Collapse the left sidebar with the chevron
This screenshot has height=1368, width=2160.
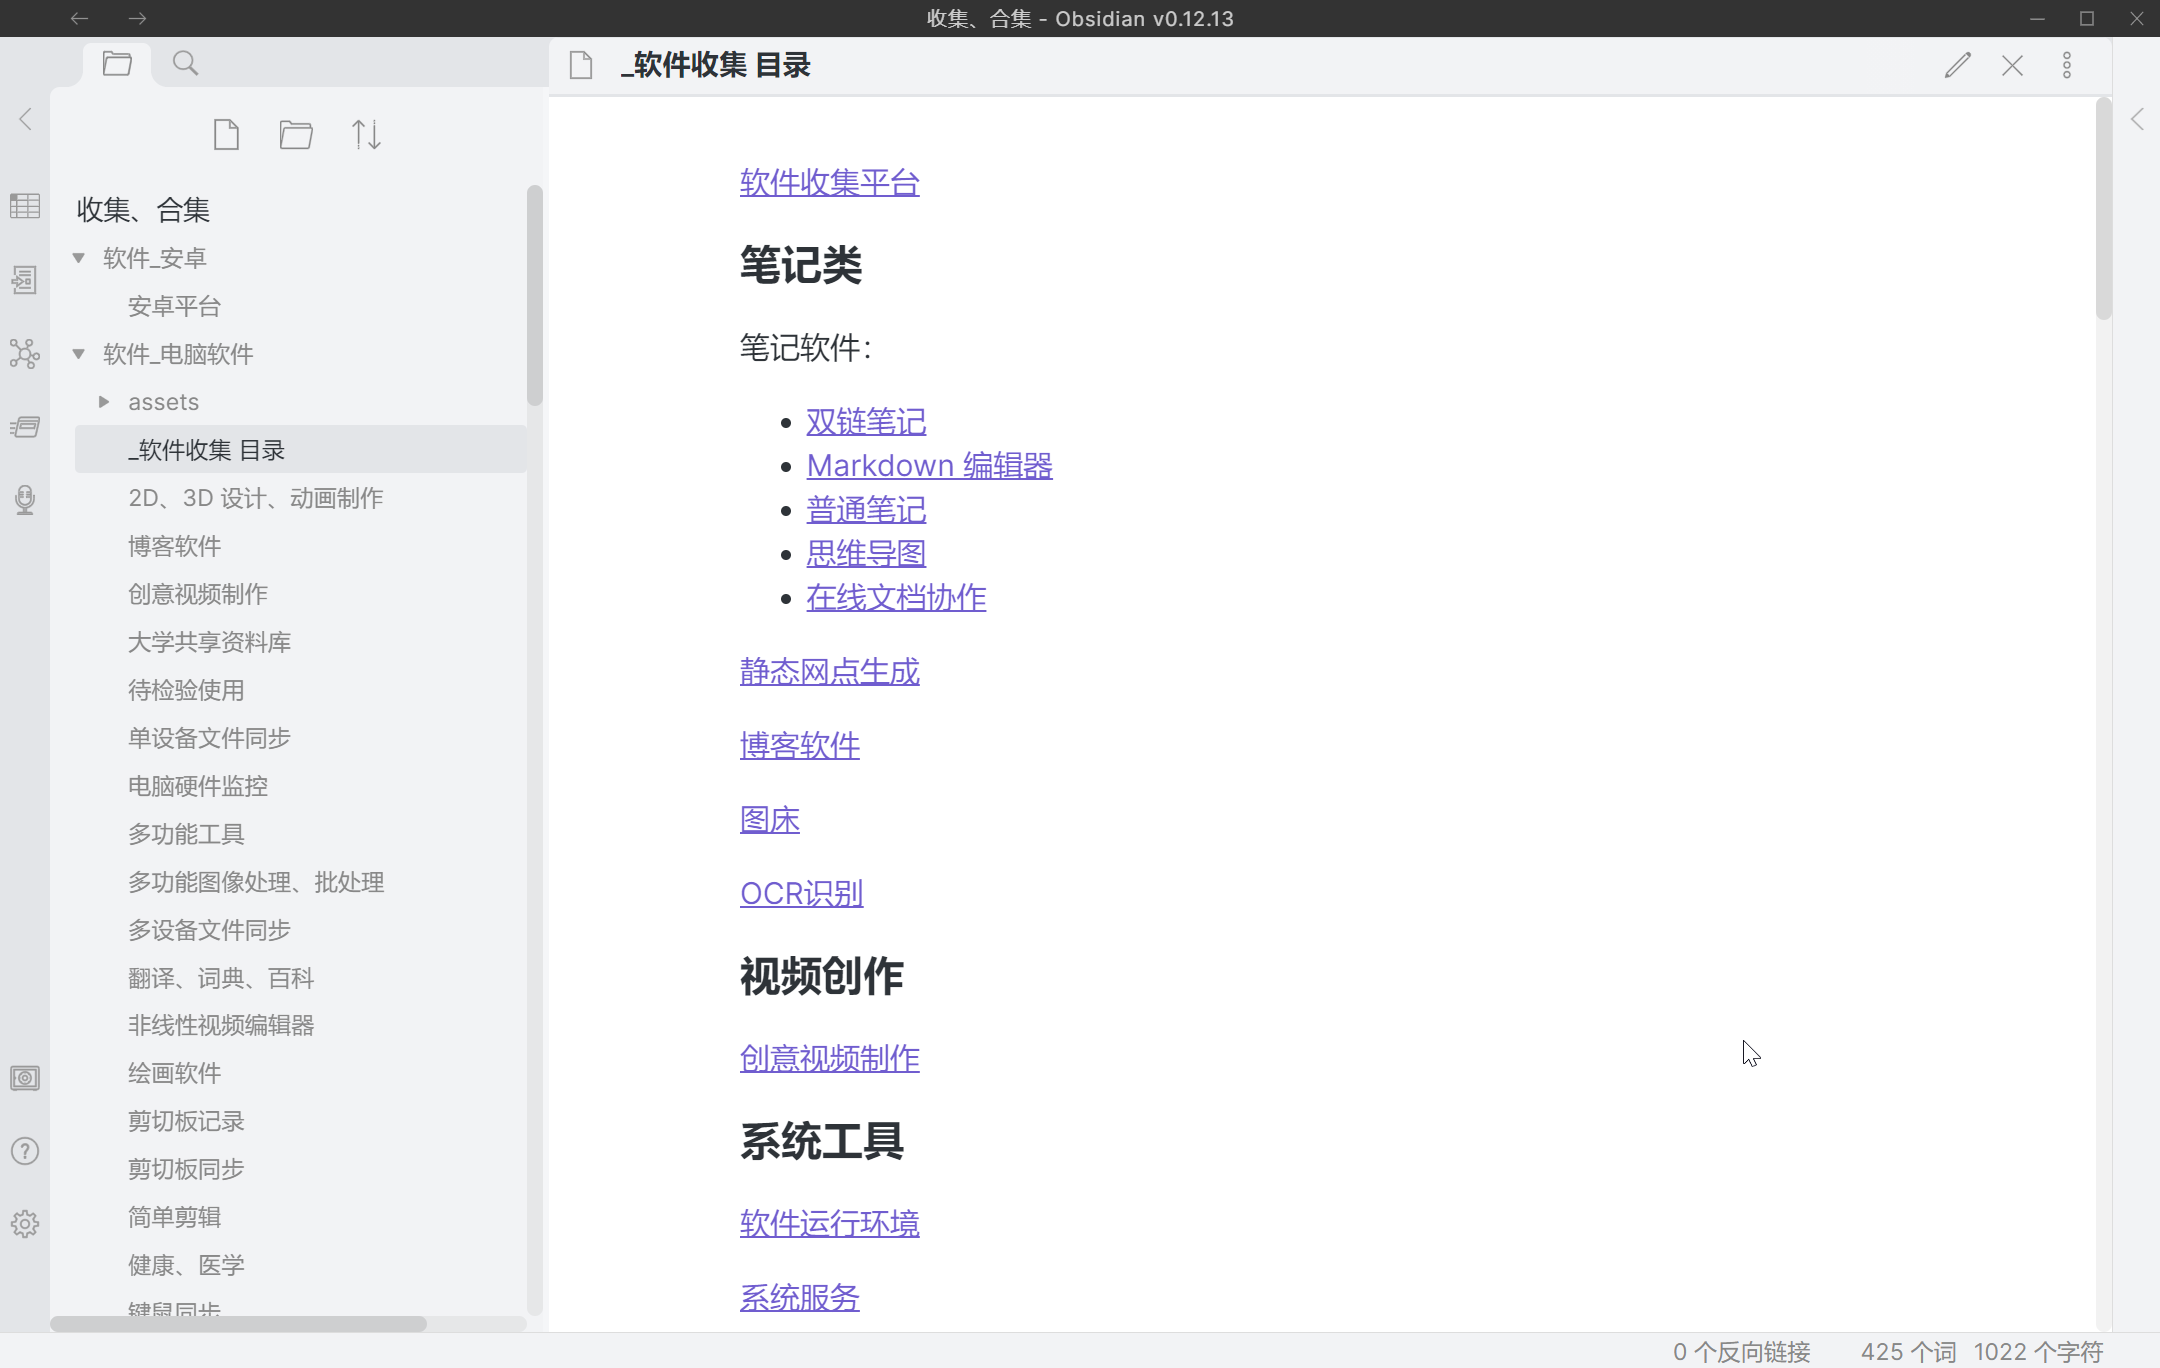(x=26, y=119)
